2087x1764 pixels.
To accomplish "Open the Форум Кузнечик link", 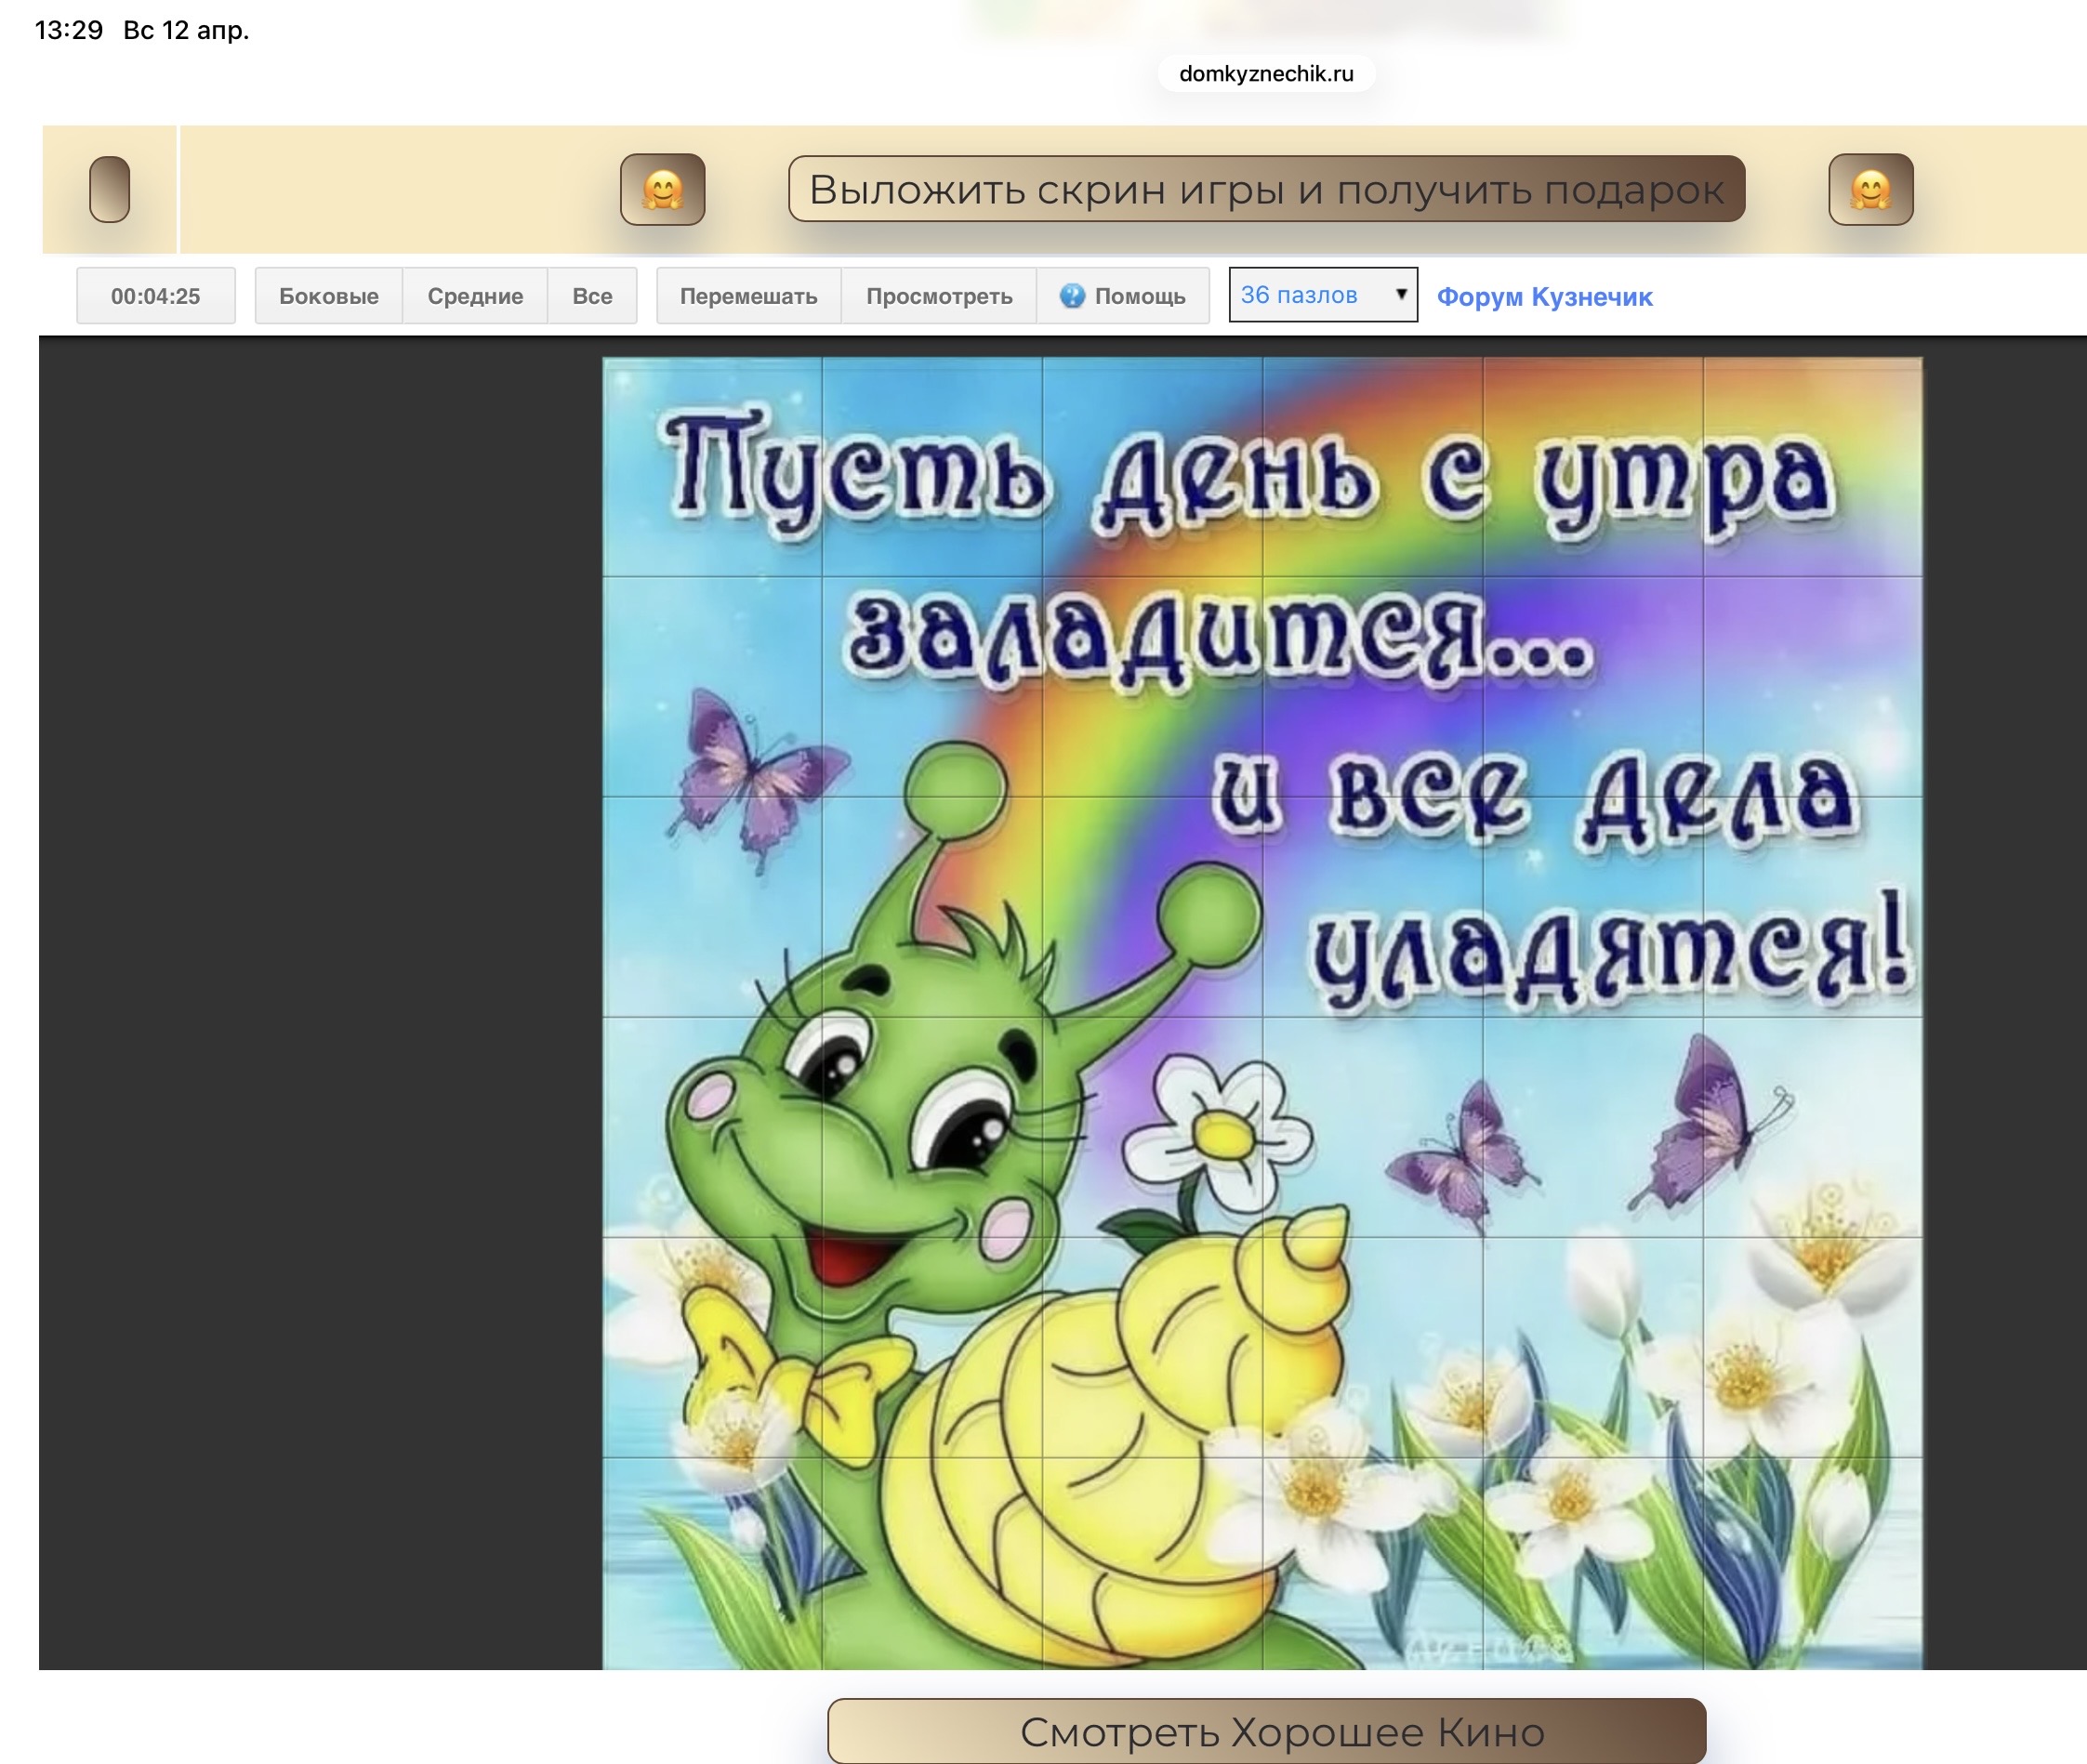I will coord(1544,297).
